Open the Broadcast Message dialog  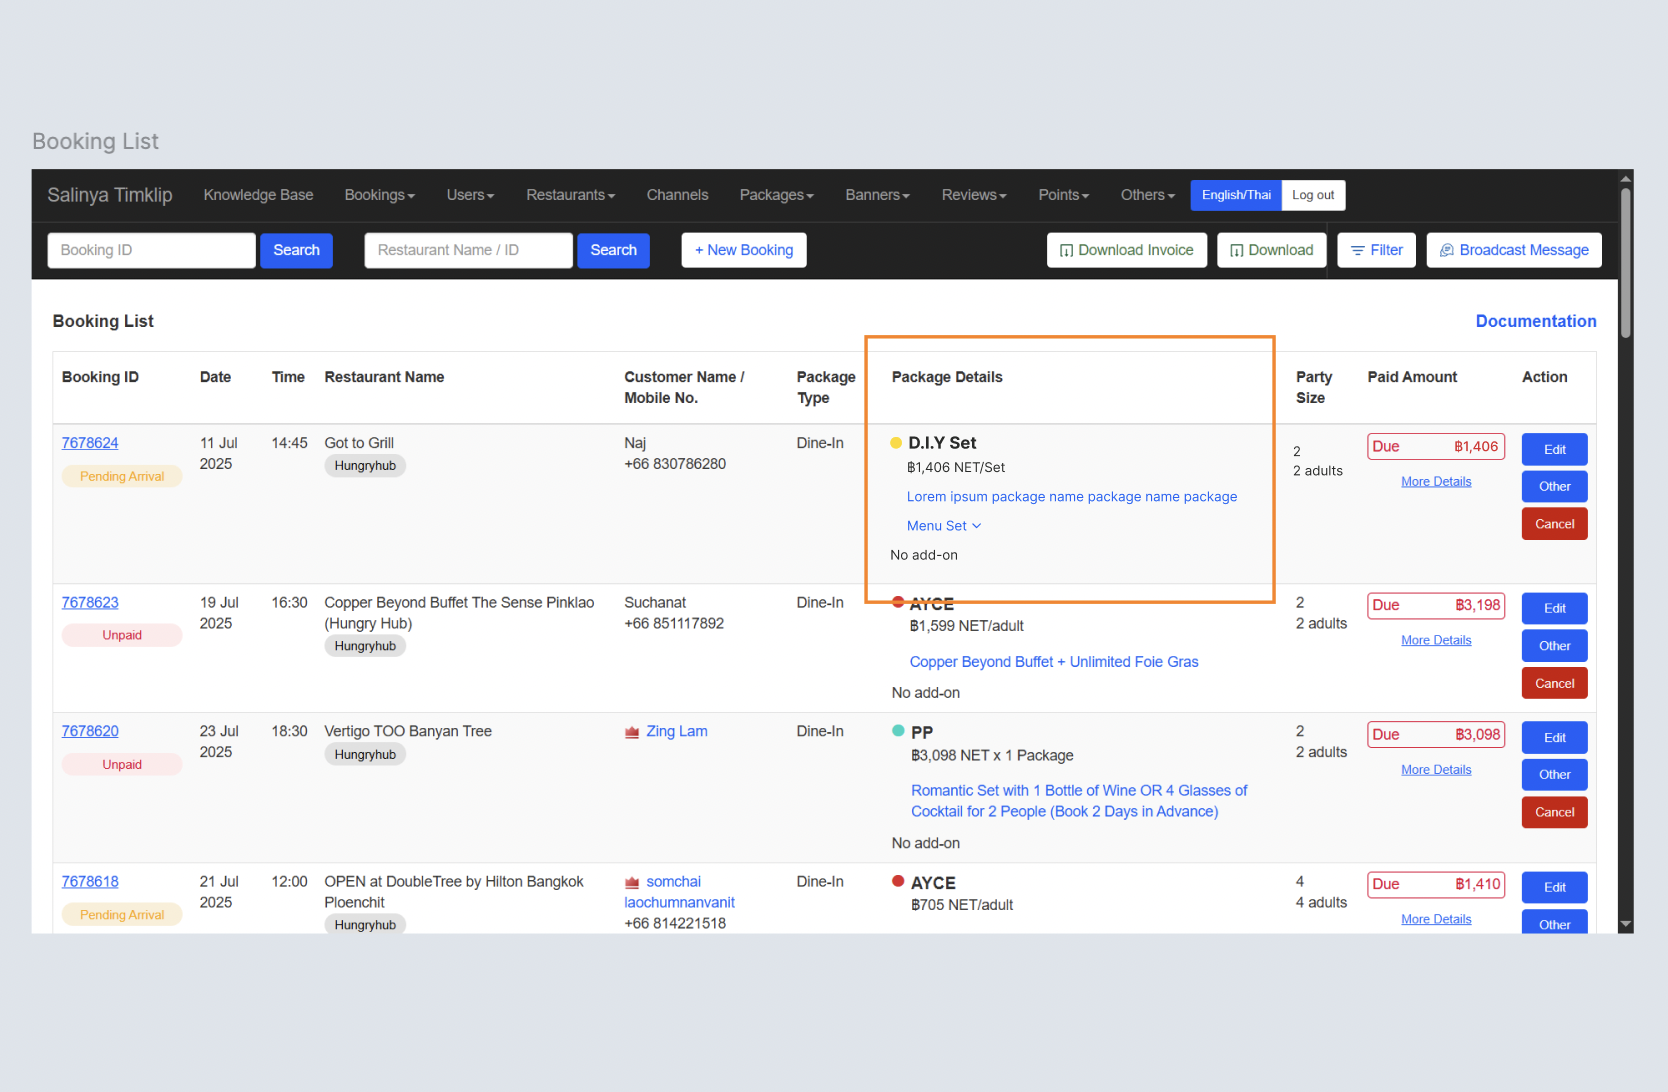1513,250
